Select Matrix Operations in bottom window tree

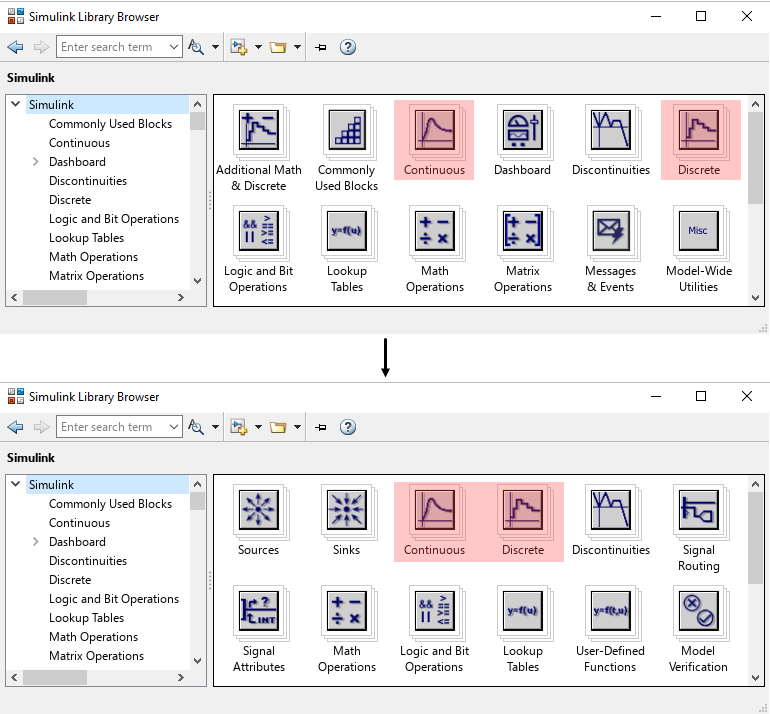[x=96, y=656]
